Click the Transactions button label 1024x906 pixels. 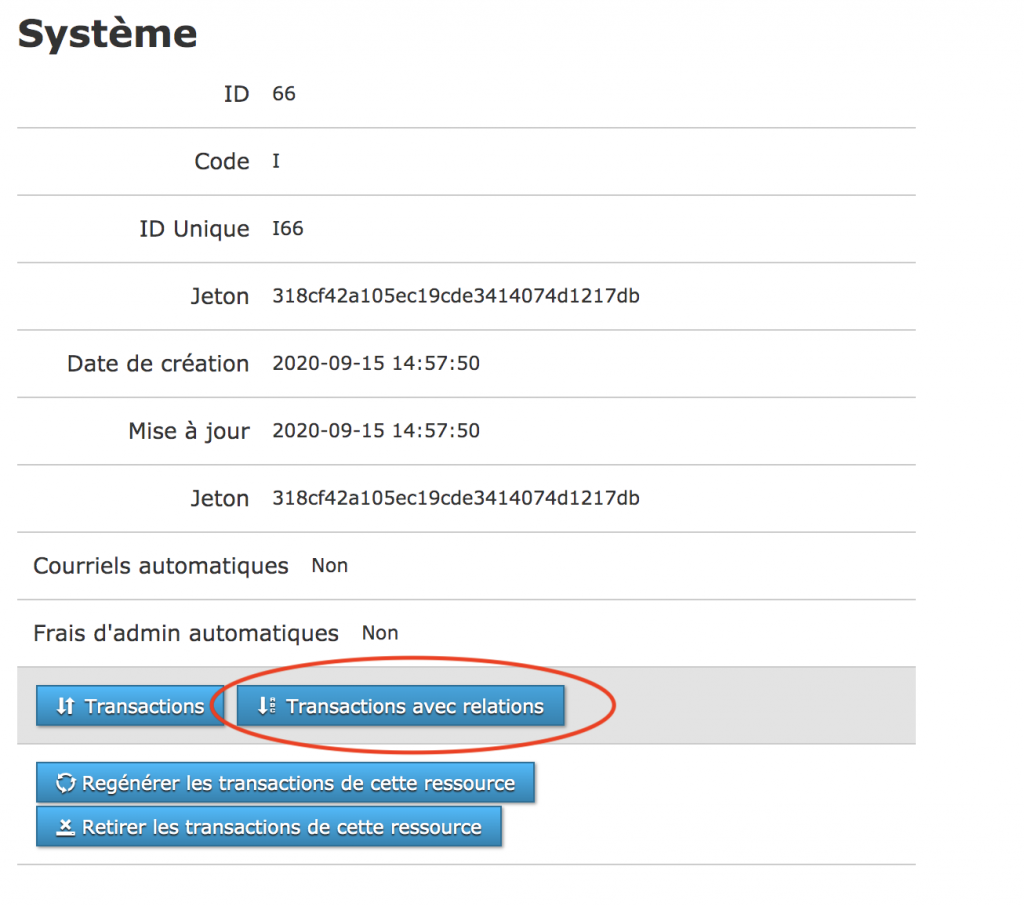point(144,706)
